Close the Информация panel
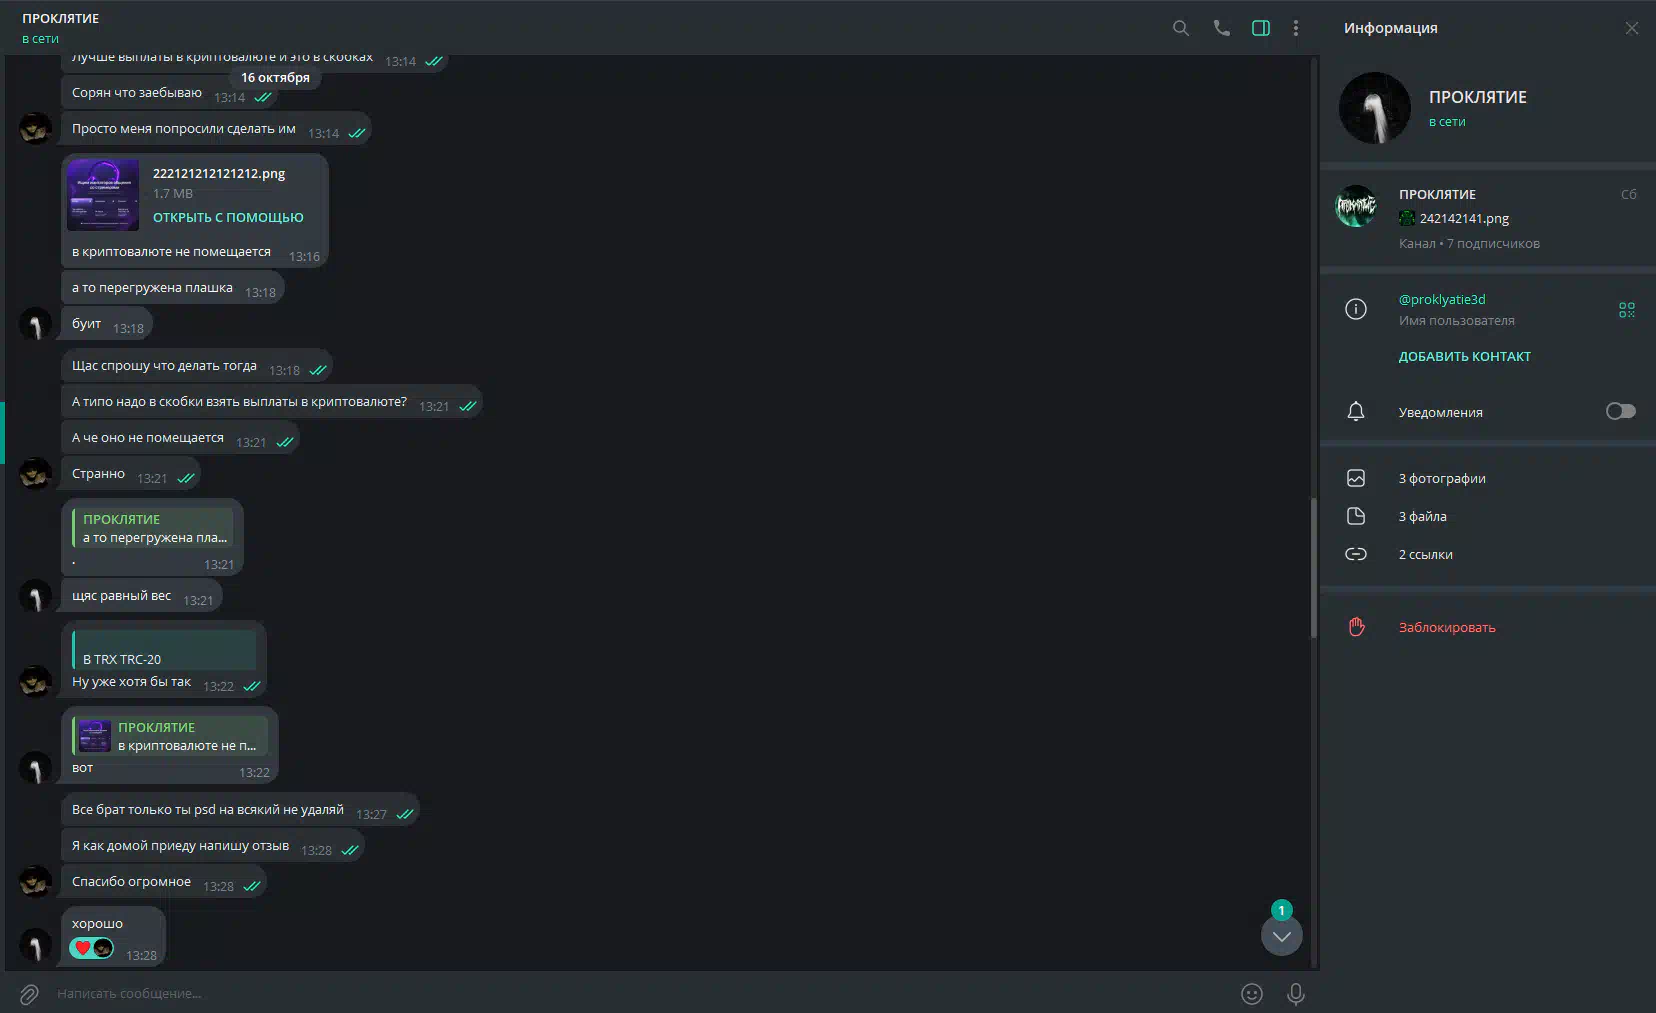This screenshot has width=1656, height=1013. pyautogui.click(x=1631, y=28)
